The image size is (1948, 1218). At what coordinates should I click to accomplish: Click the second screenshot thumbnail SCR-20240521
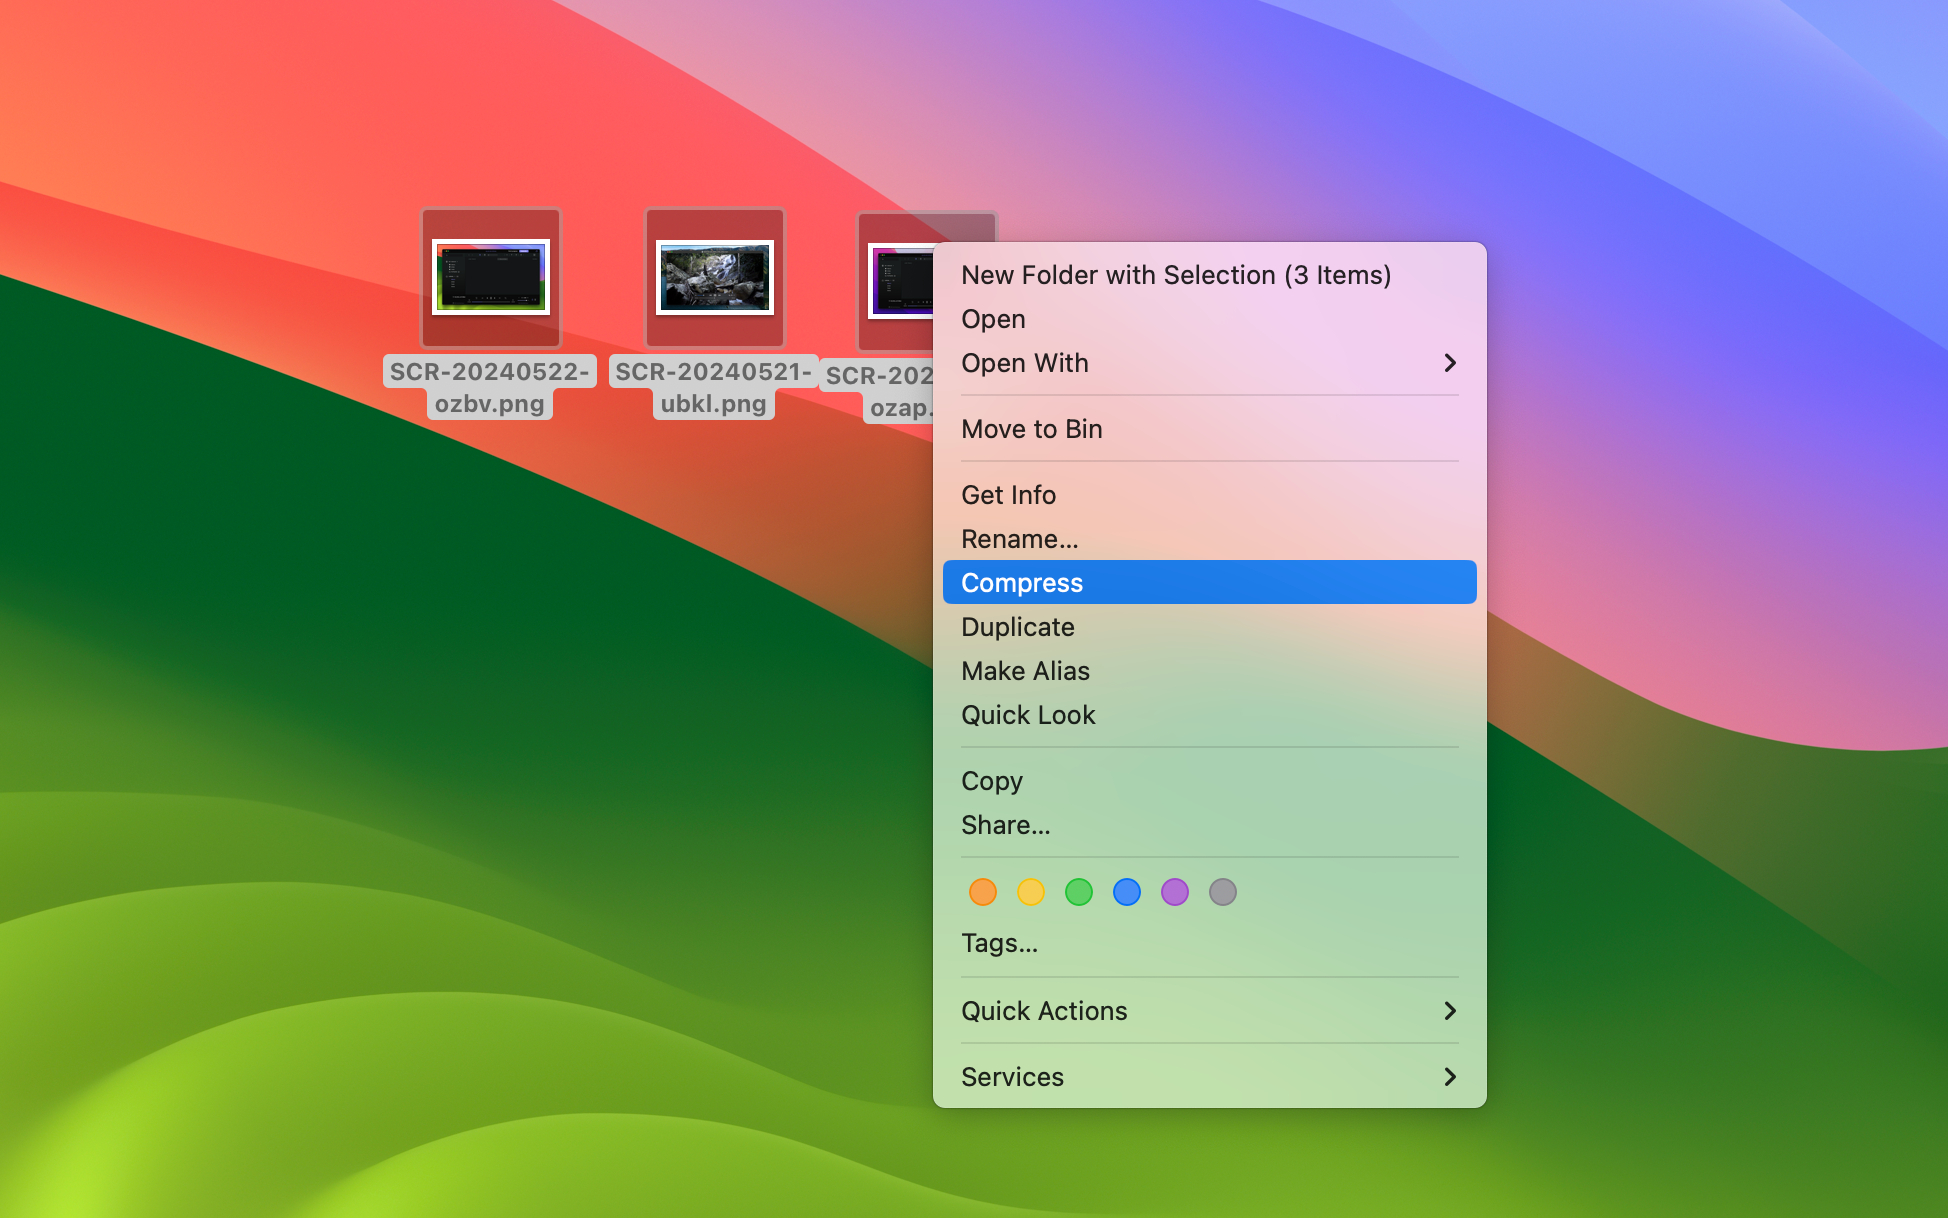point(712,278)
